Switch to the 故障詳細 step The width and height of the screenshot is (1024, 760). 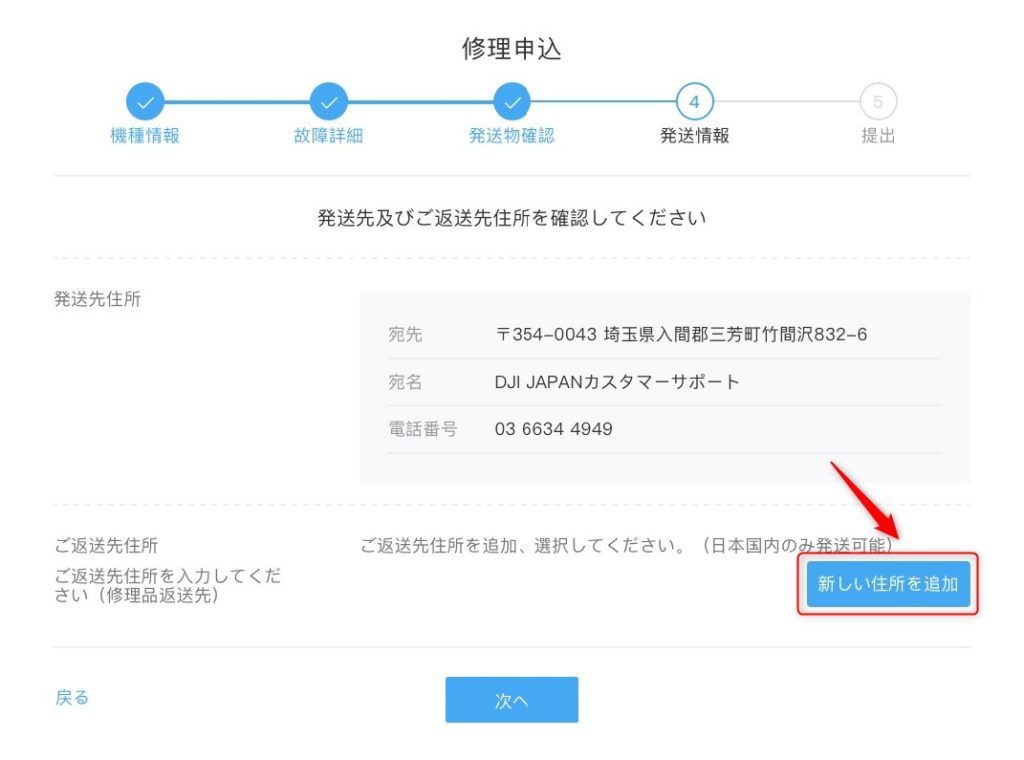coord(328,135)
